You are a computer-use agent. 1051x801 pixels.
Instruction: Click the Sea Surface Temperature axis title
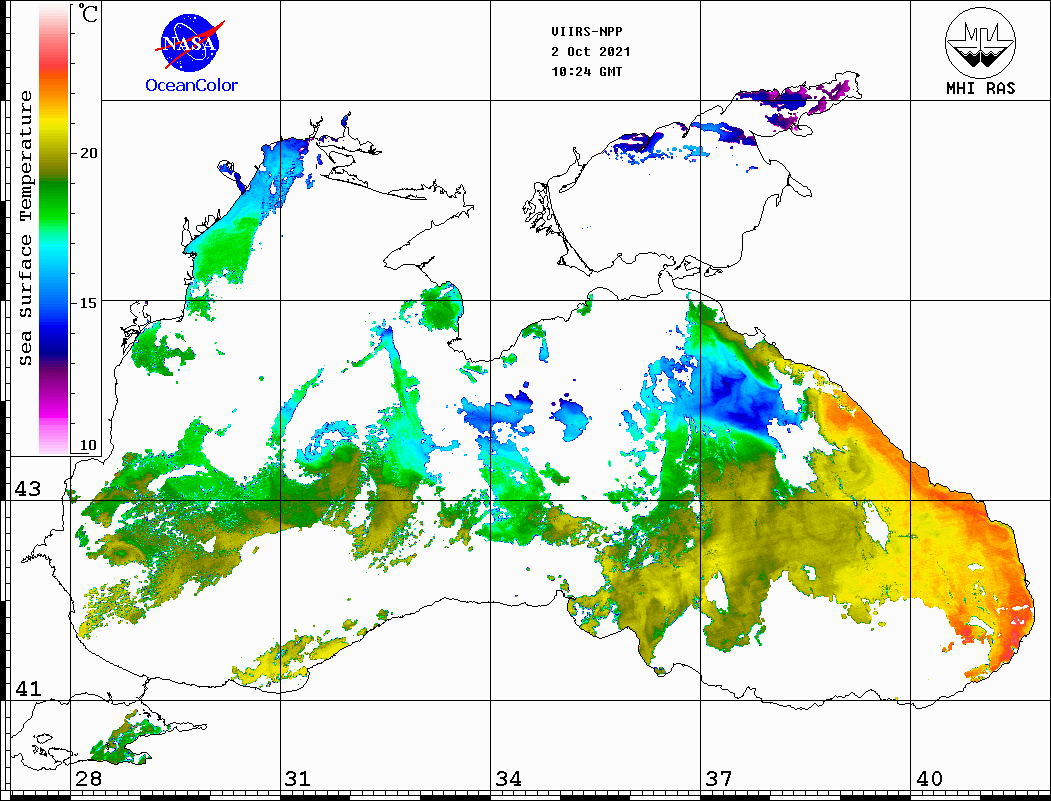[x=25, y=228]
